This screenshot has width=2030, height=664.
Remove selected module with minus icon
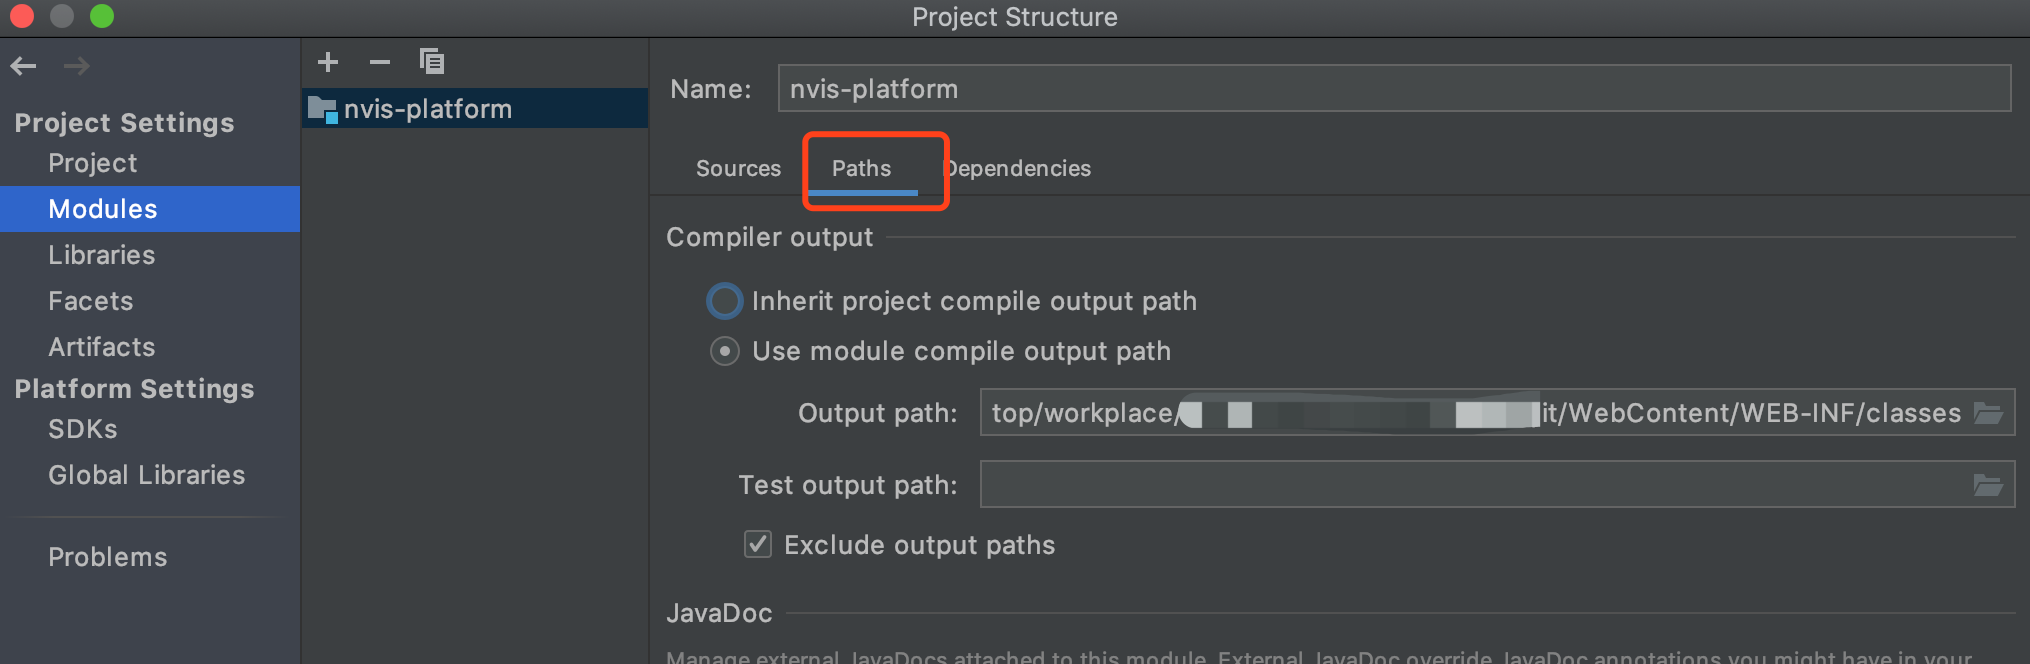click(379, 62)
